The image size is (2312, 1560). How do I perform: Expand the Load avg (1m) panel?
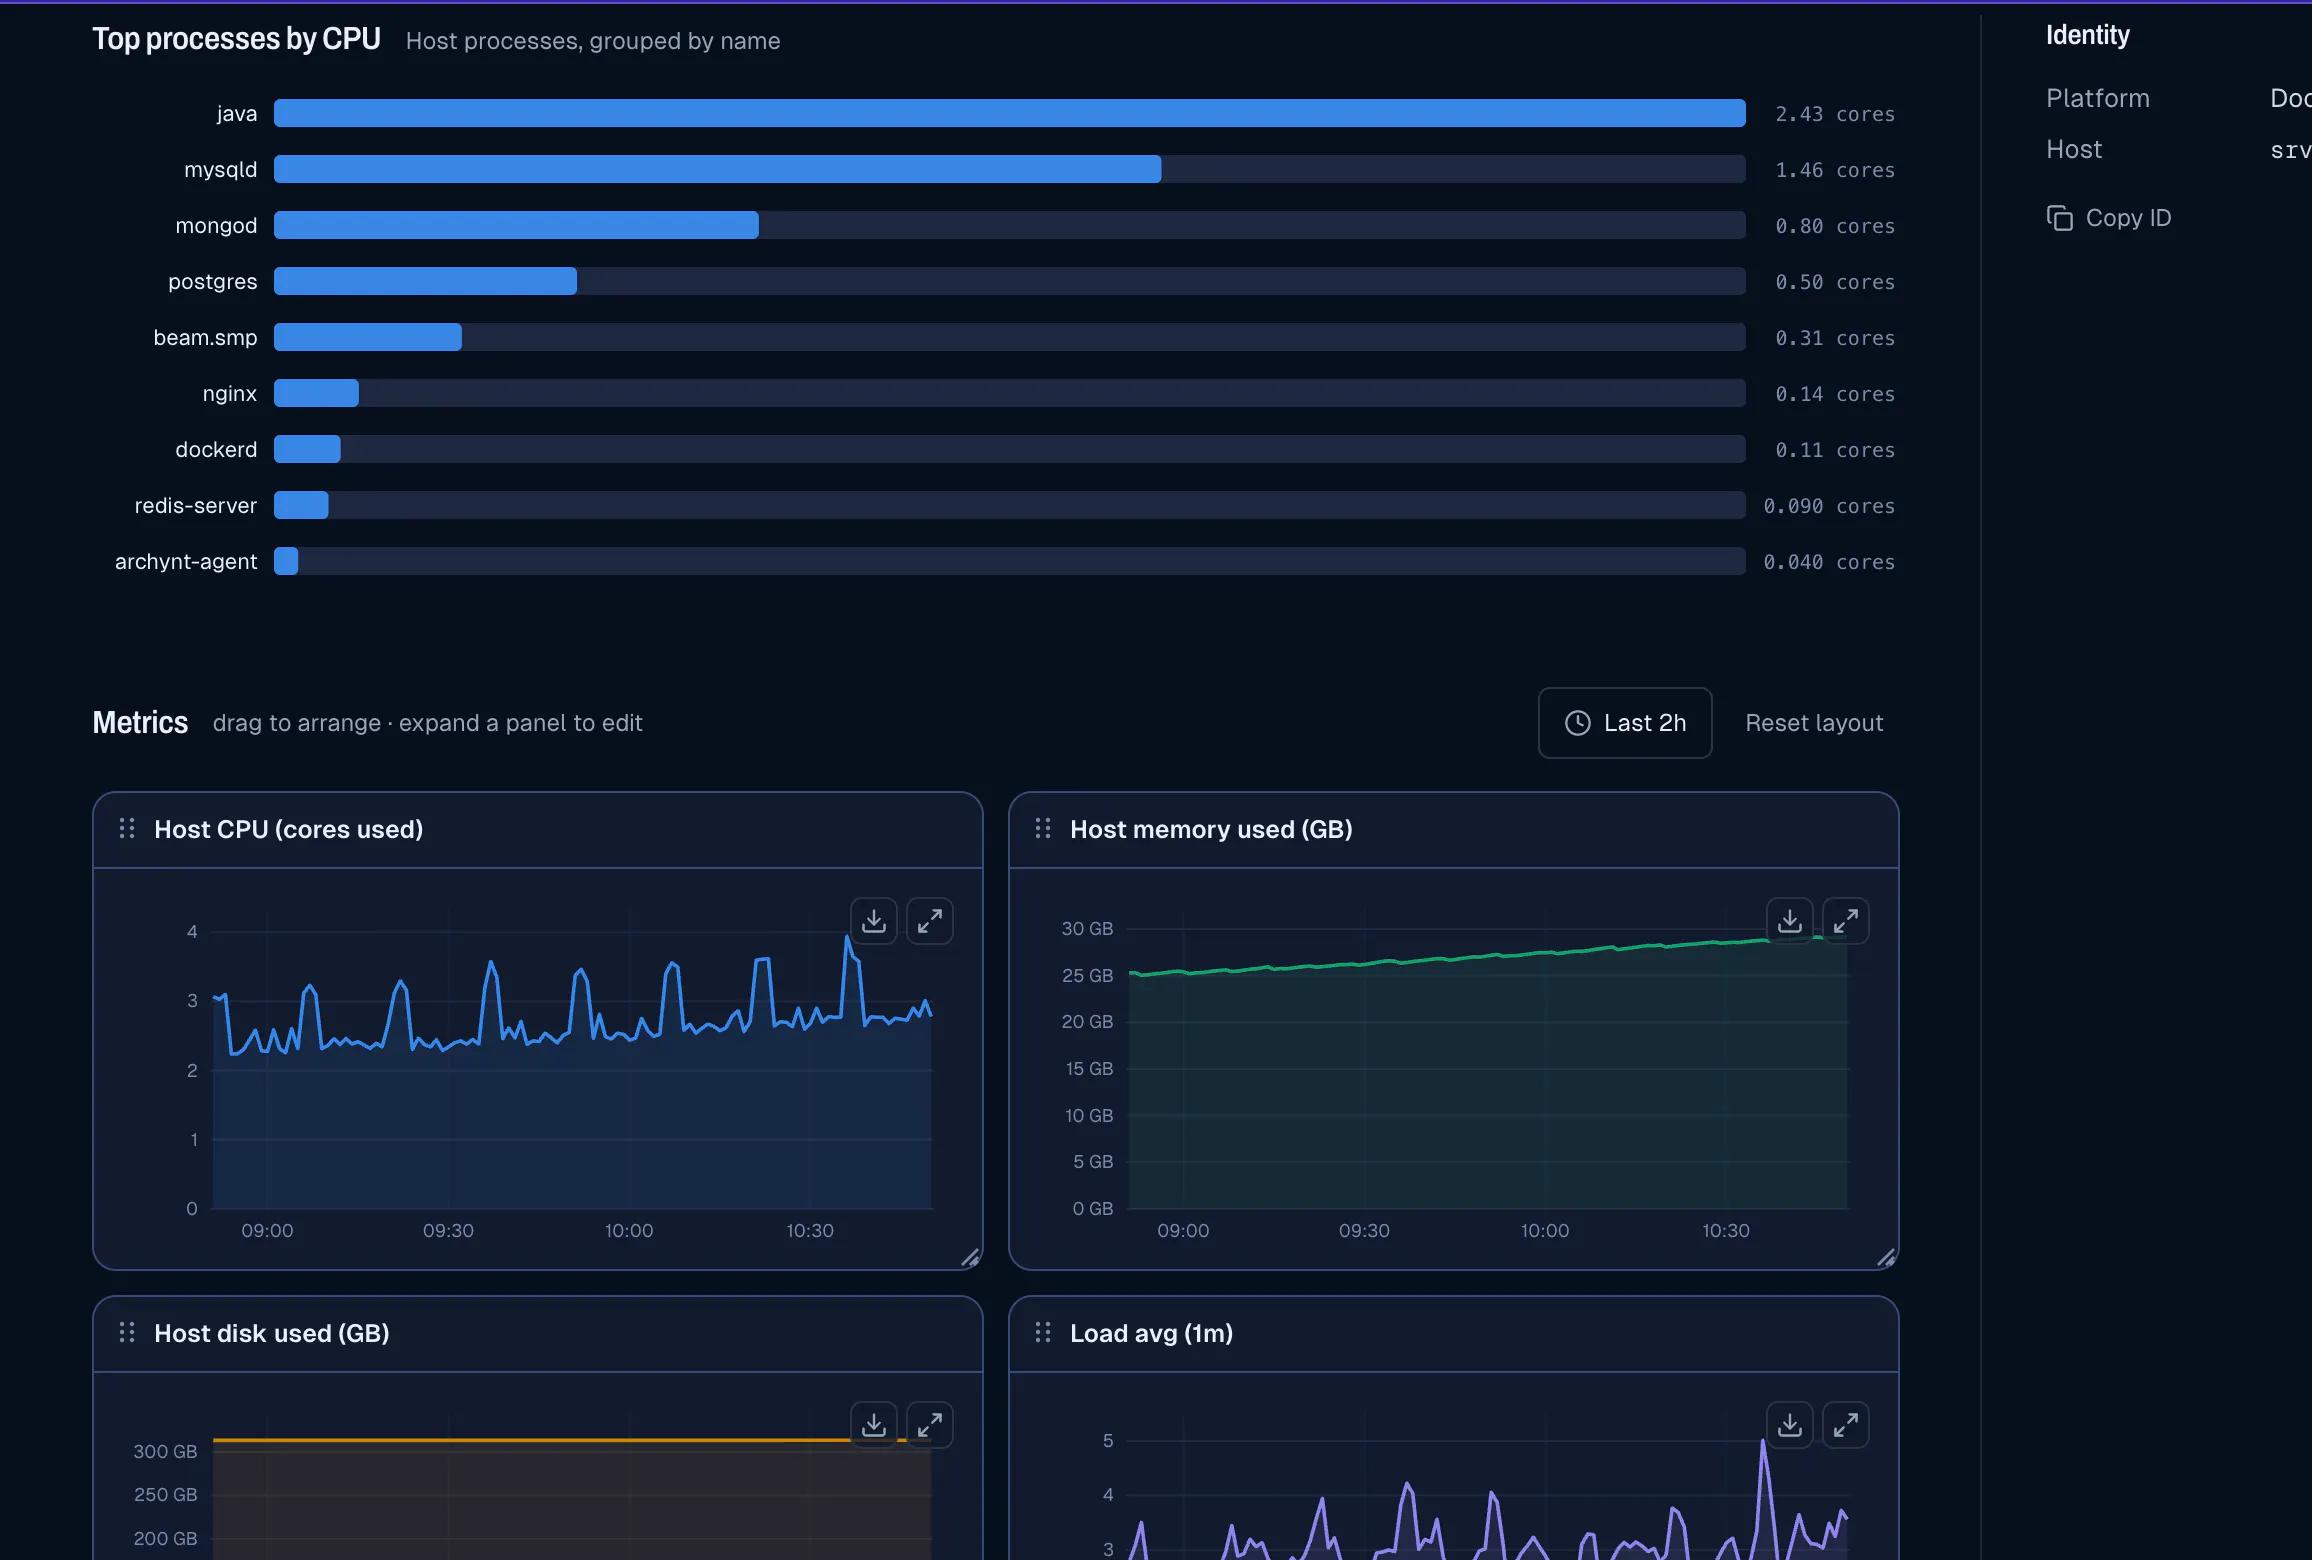coord(1846,1425)
